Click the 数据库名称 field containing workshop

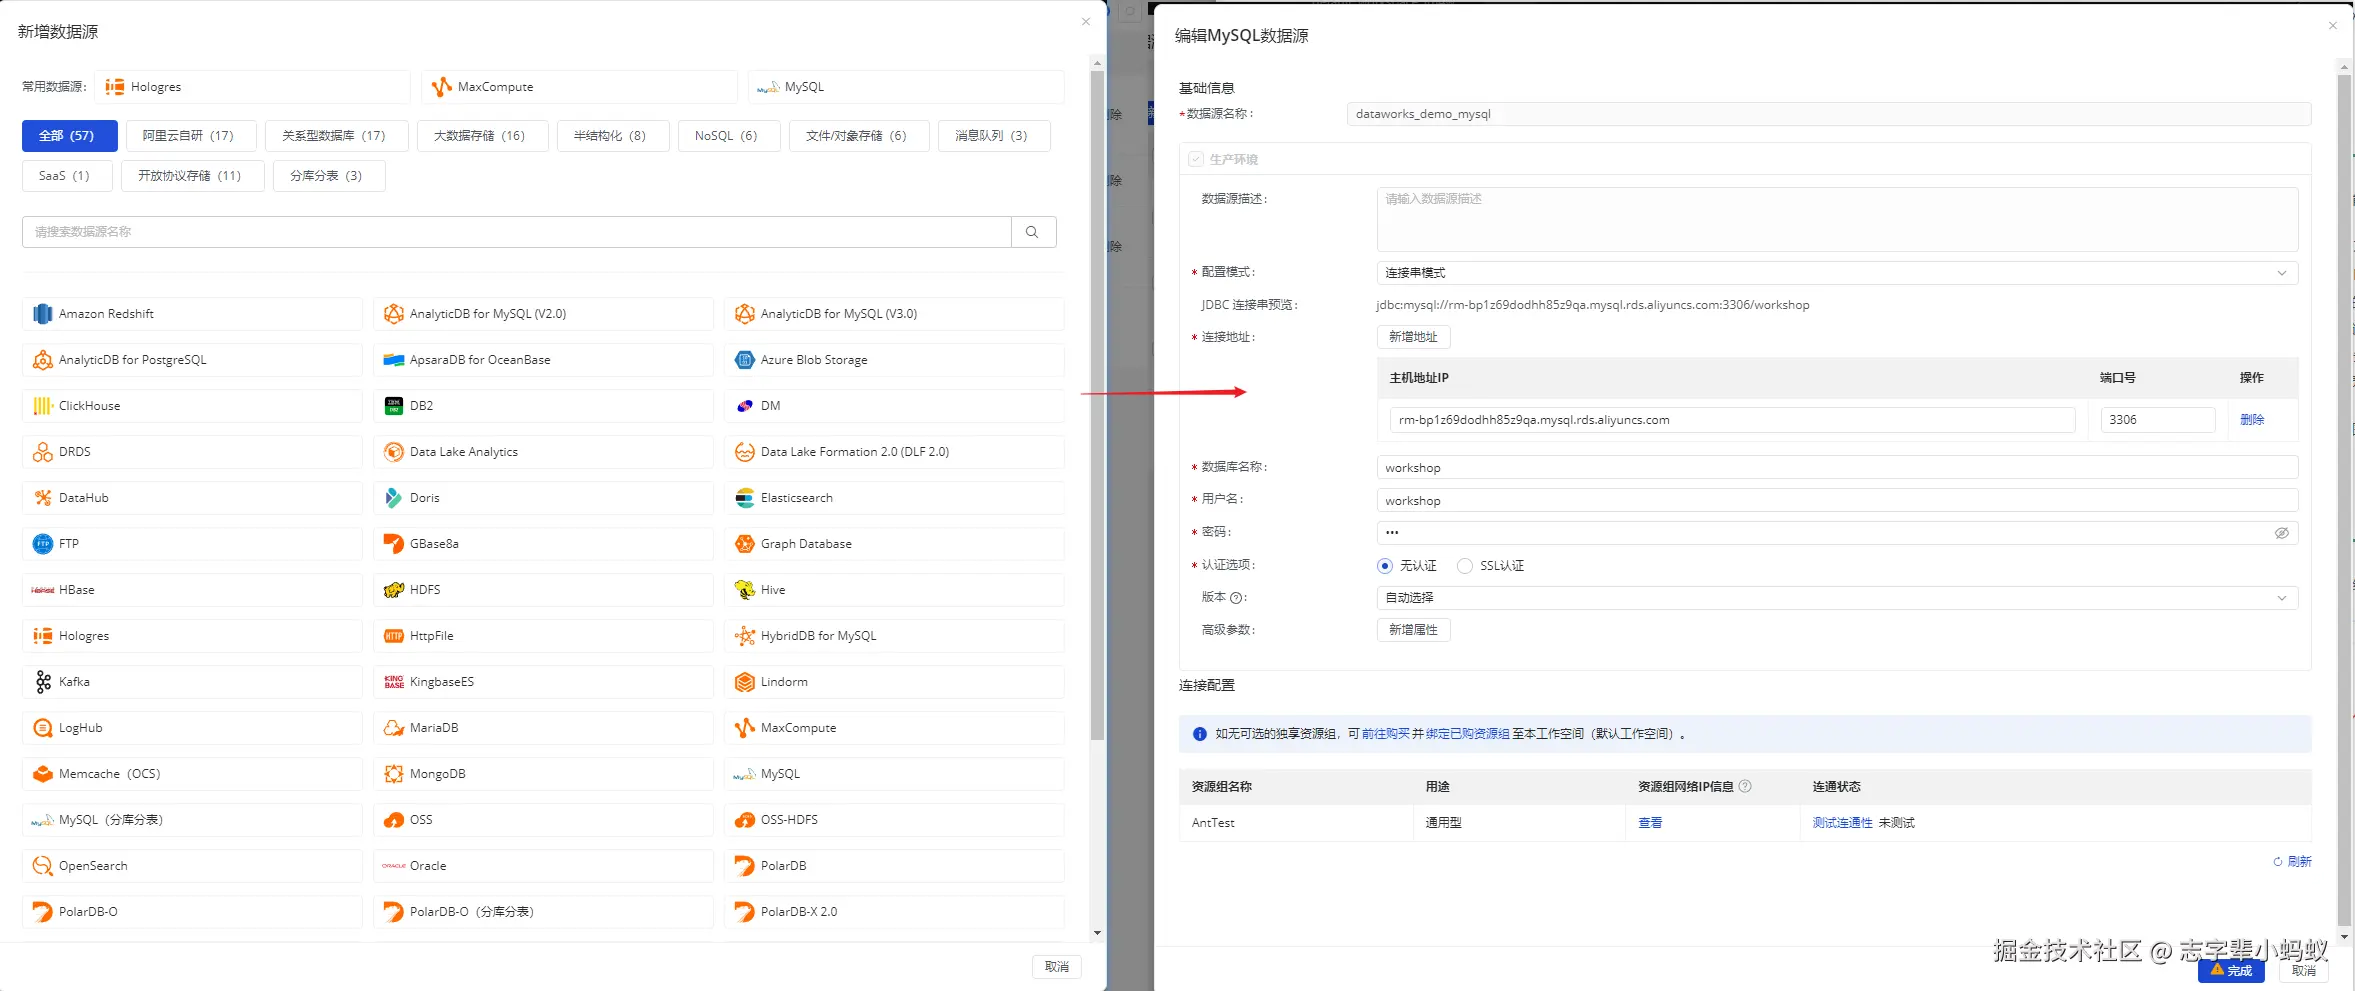pos(1837,468)
